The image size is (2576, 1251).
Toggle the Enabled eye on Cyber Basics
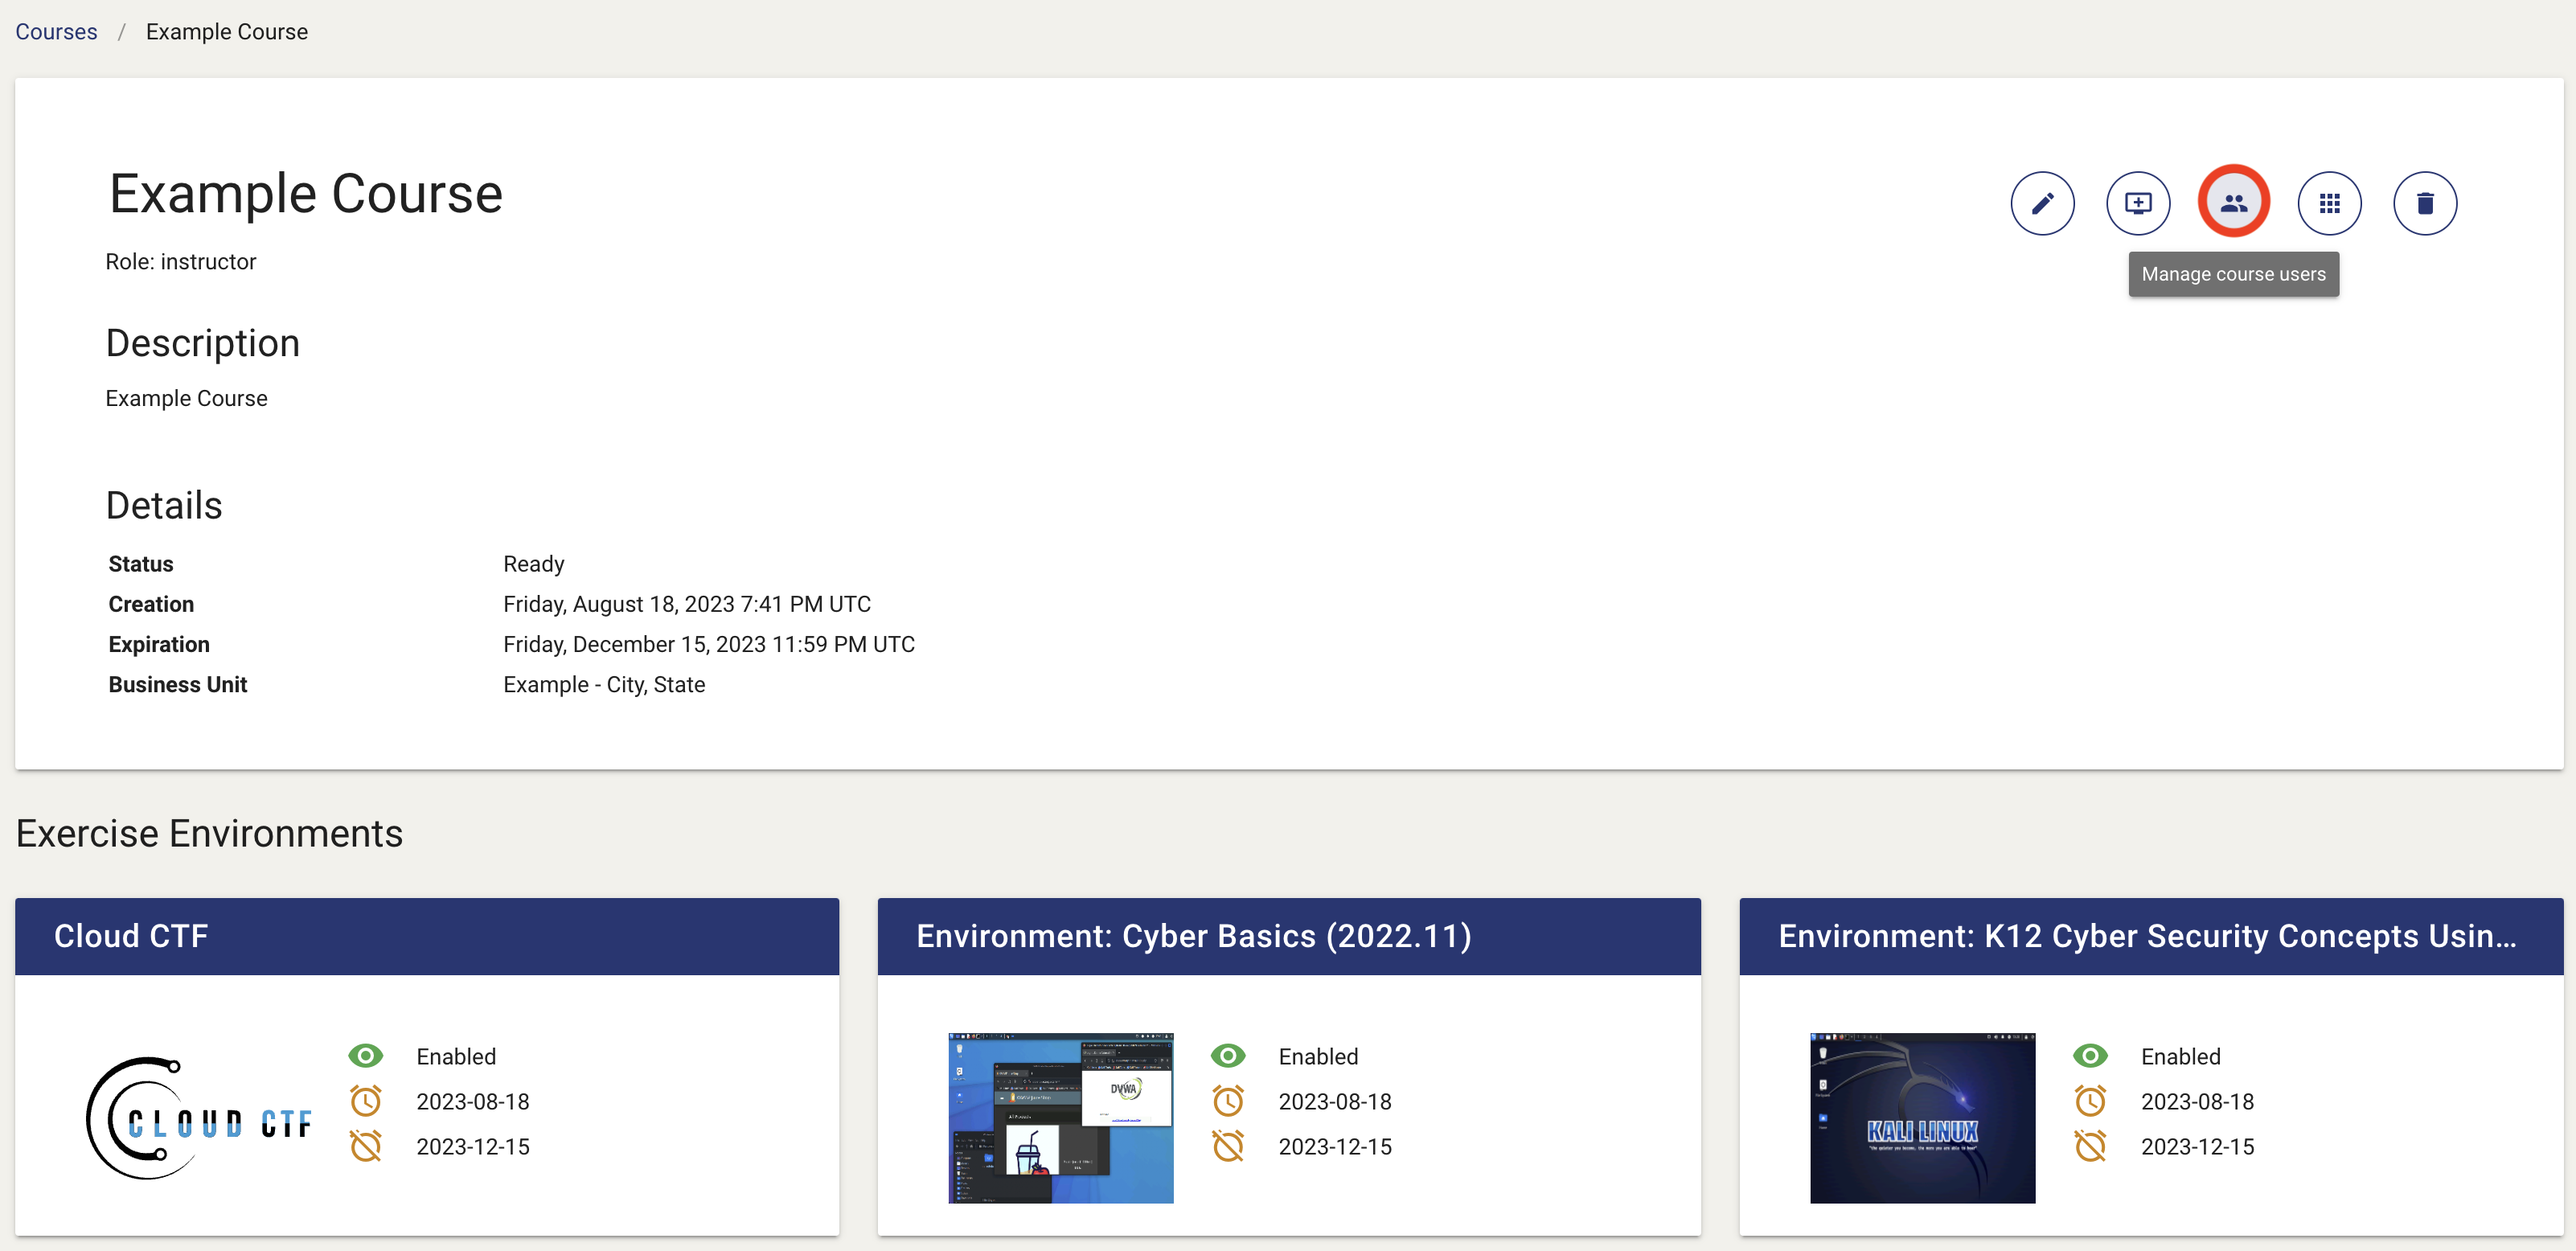tap(1229, 1055)
